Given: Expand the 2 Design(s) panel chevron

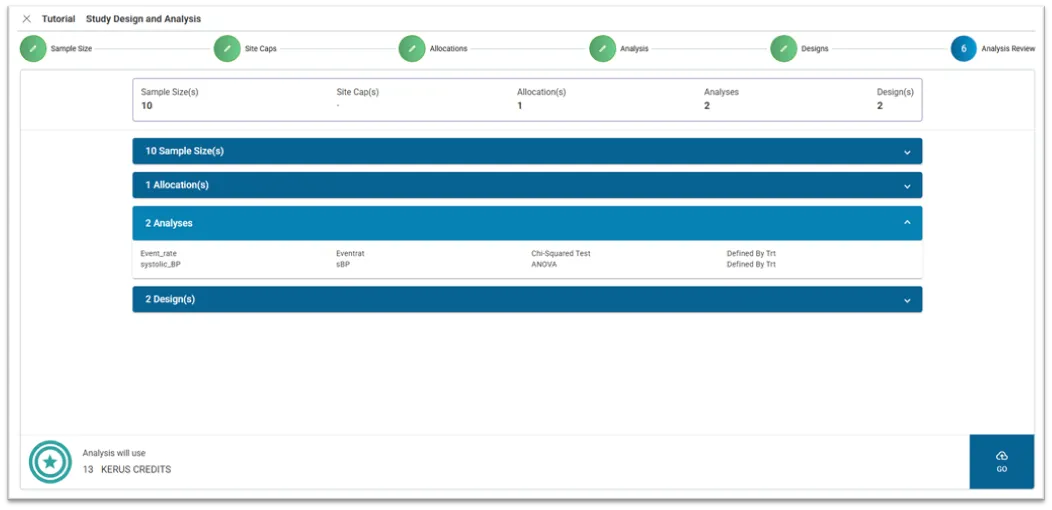Looking at the screenshot, I should (x=907, y=300).
